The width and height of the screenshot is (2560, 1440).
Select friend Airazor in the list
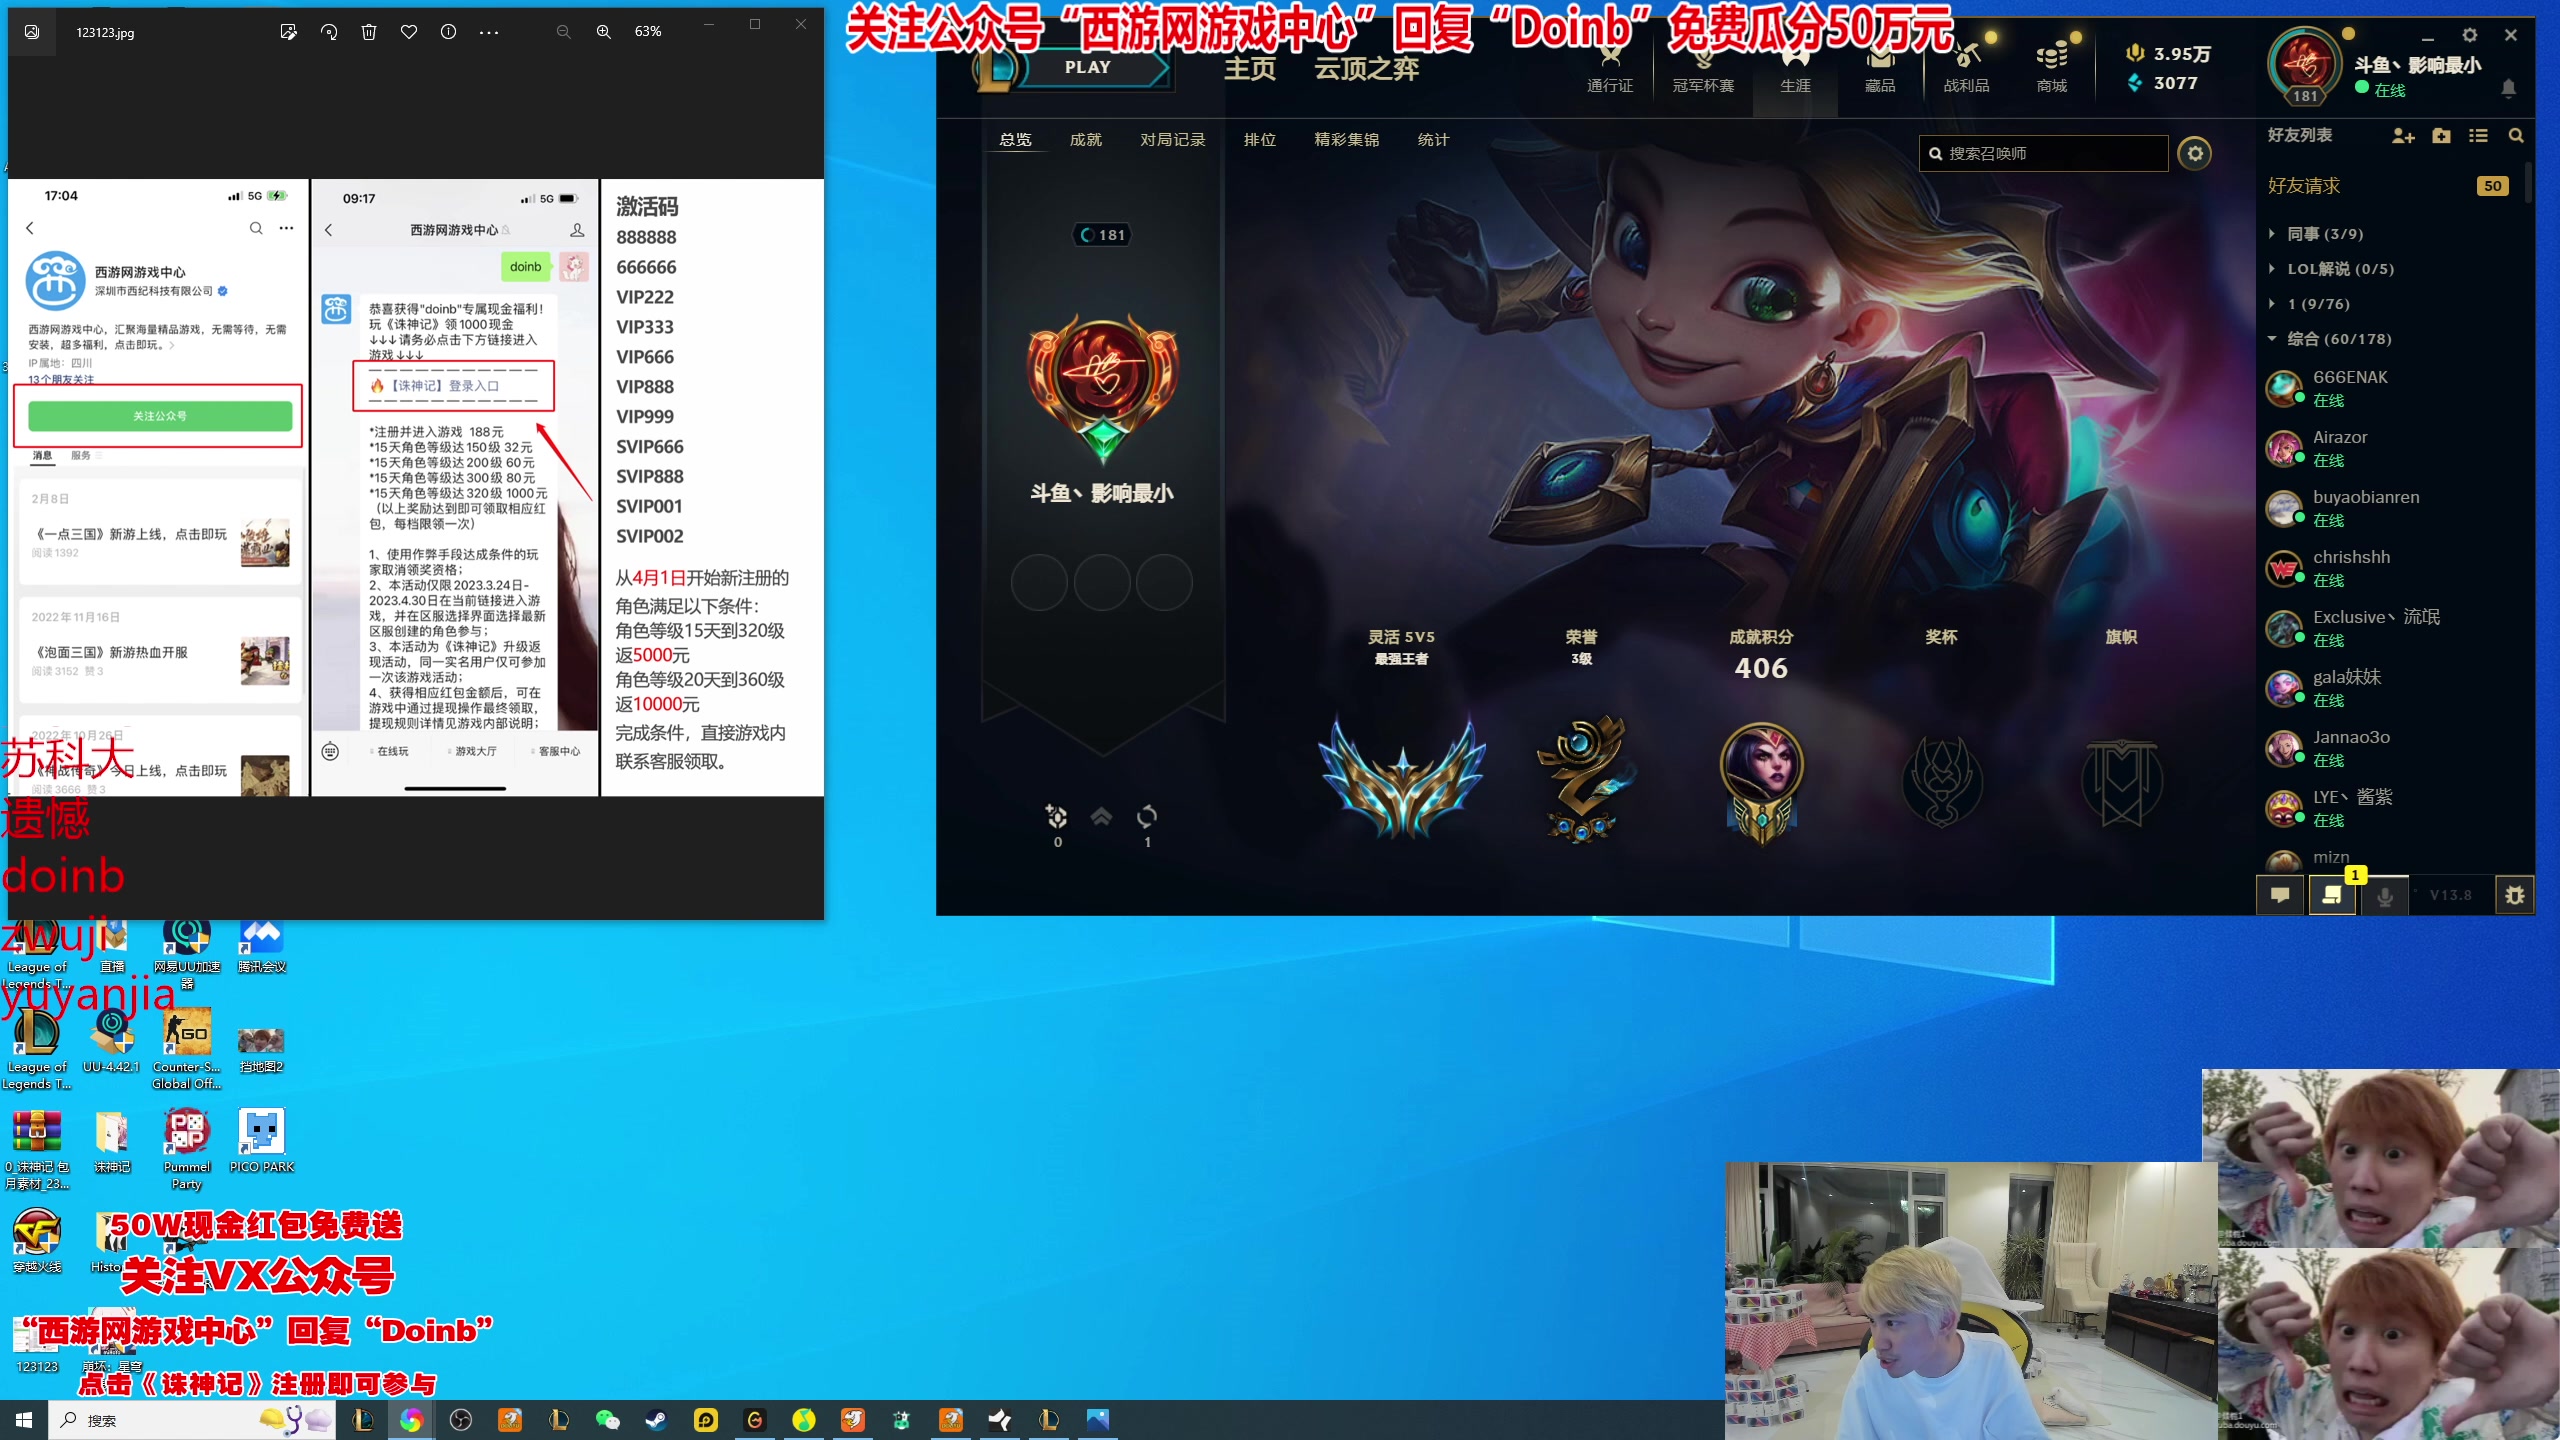coord(2392,448)
